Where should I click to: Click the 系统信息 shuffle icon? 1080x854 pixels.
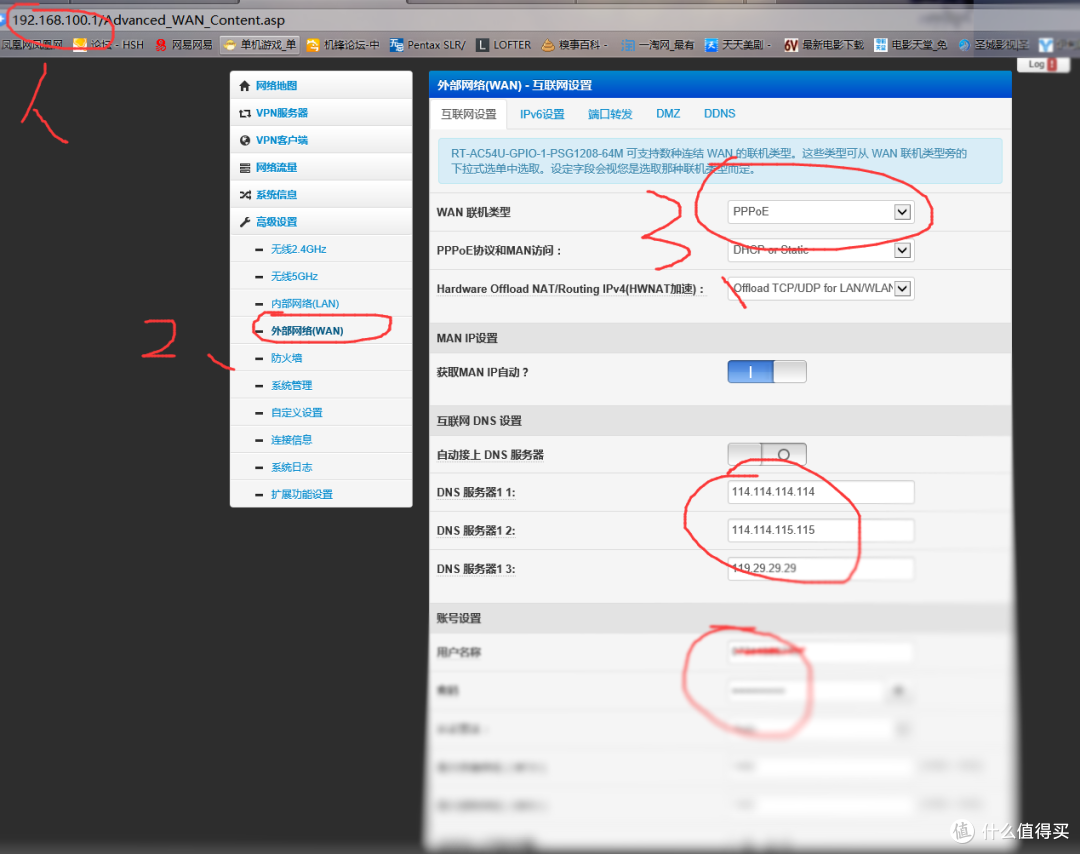(x=245, y=195)
